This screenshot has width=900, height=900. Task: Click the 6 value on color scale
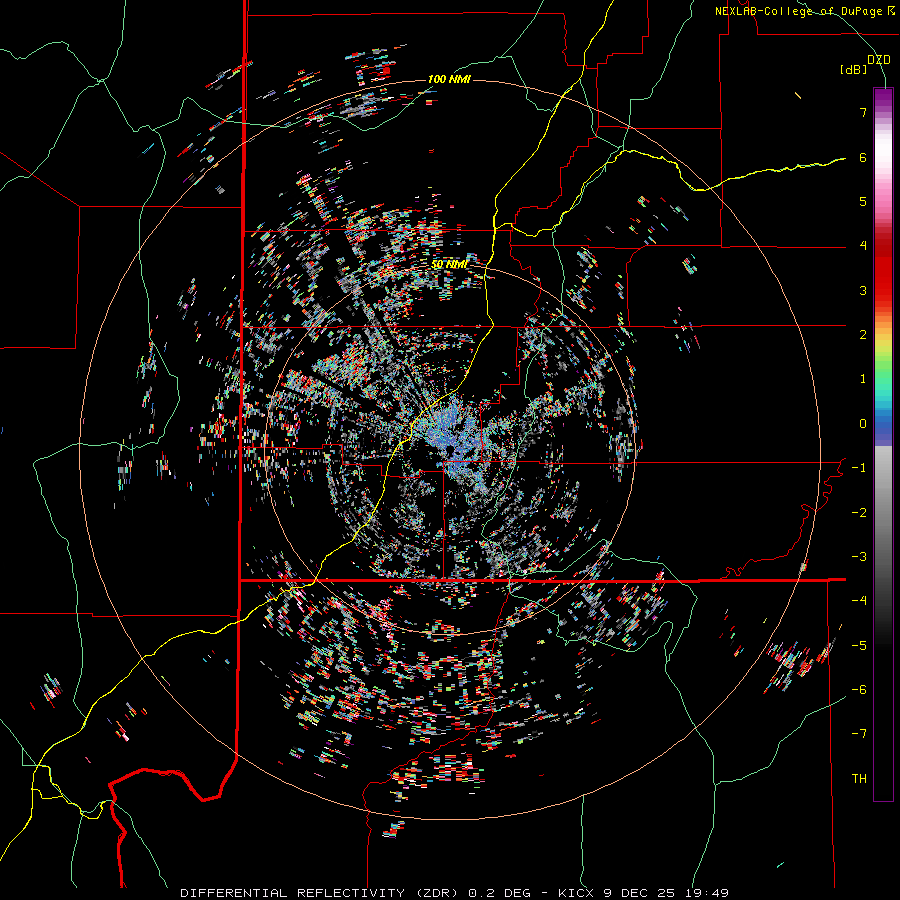coord(863,157)
